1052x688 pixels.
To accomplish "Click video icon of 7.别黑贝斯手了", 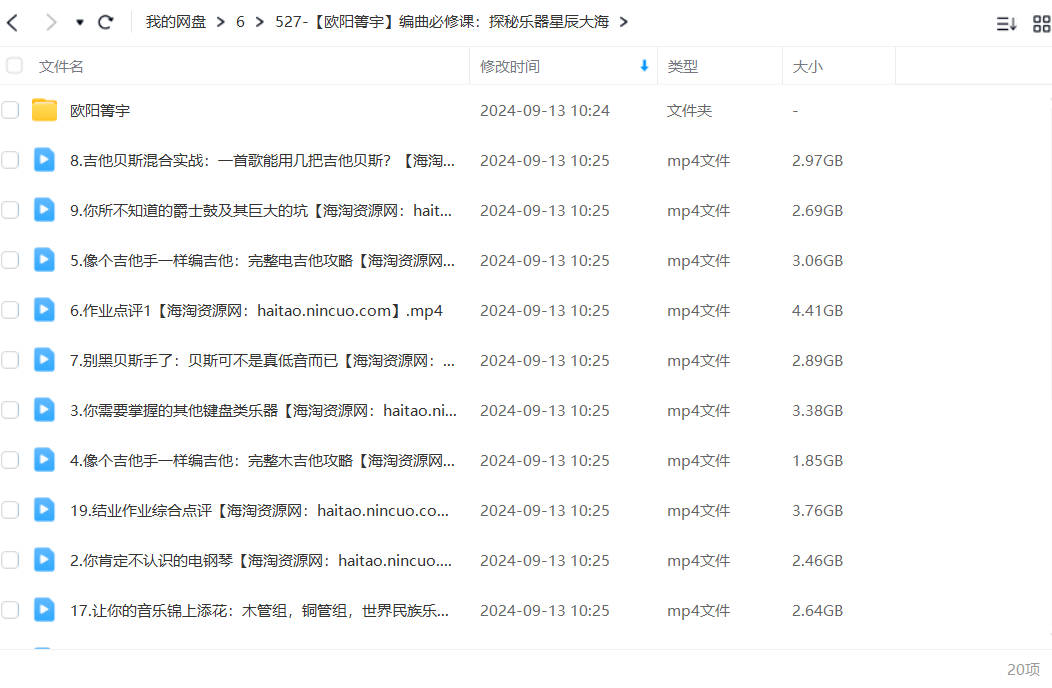I will coord(44,360).
